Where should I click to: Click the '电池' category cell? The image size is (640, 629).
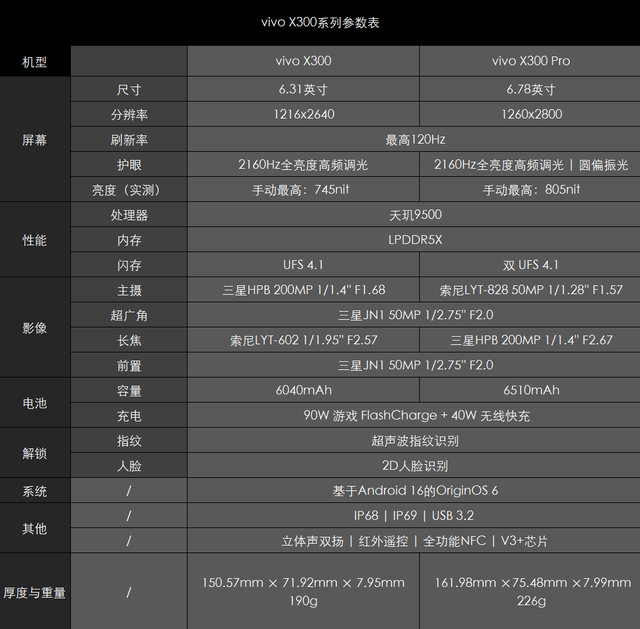point(35,403)
